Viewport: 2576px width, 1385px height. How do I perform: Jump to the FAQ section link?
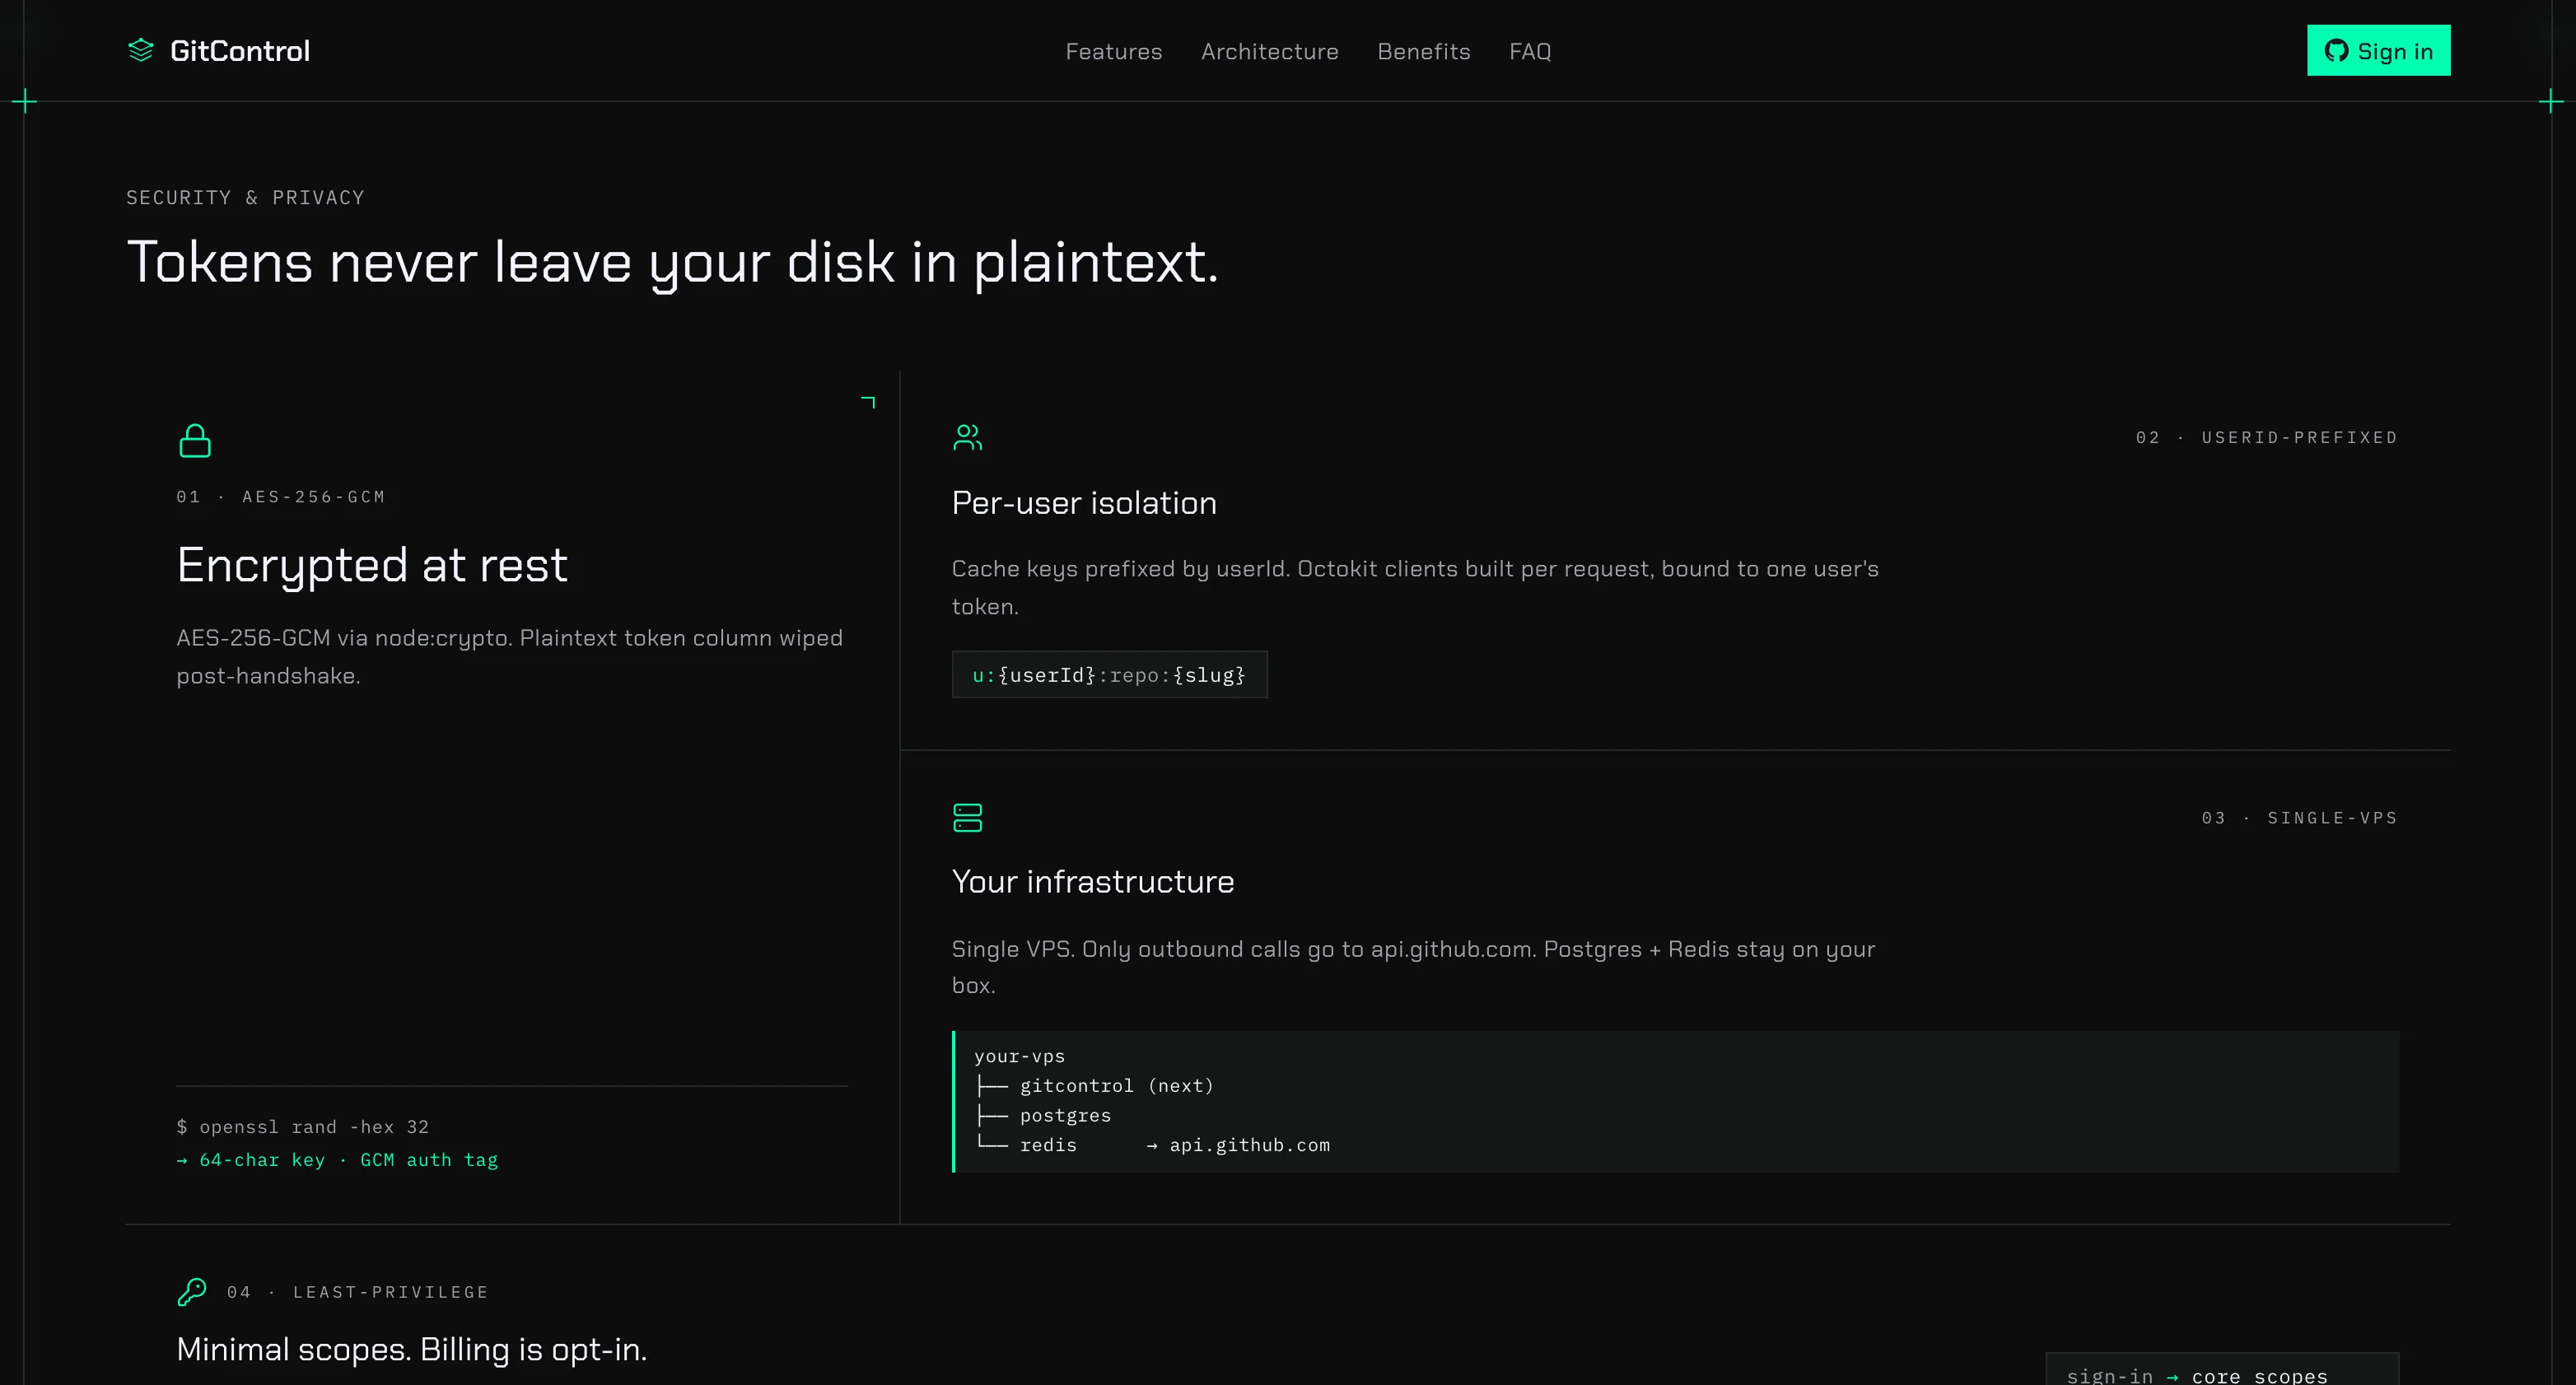(x=1530, y=51)
